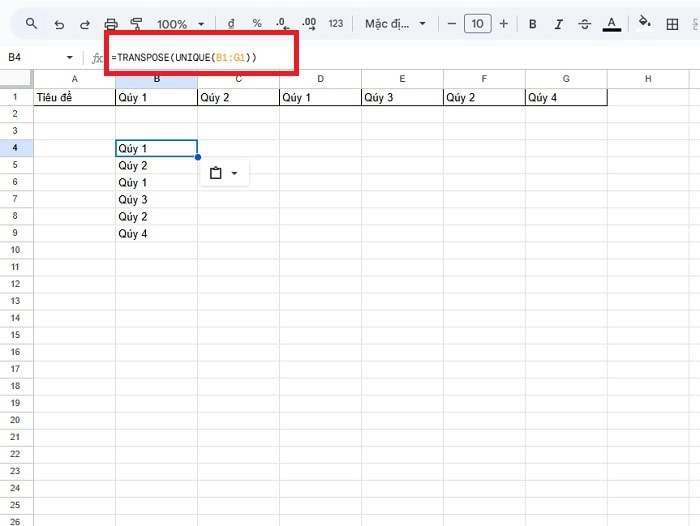Click cell A1 'Tiêu đề'
700x526 pixels.
click(x=75, y=97)
